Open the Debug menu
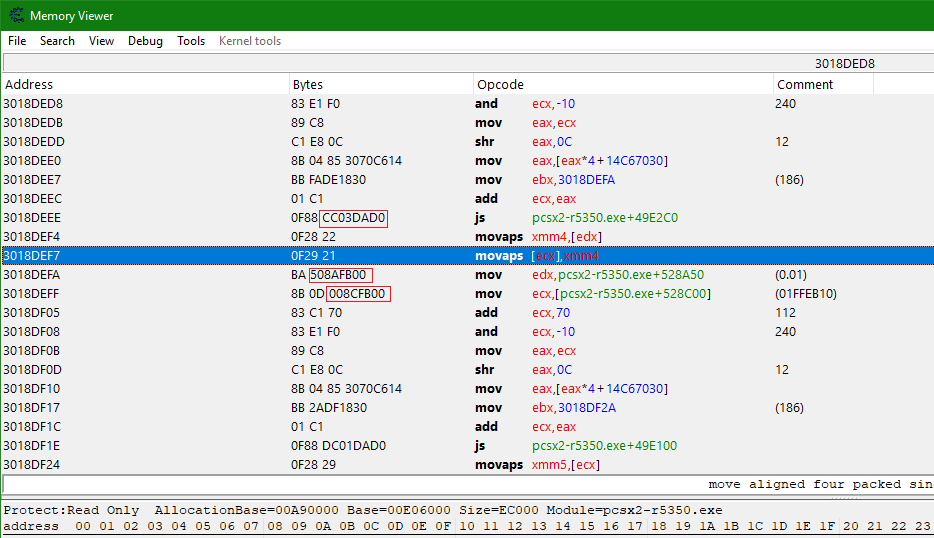The height and width of the screenshot is (538, 934). pos(145,41)
